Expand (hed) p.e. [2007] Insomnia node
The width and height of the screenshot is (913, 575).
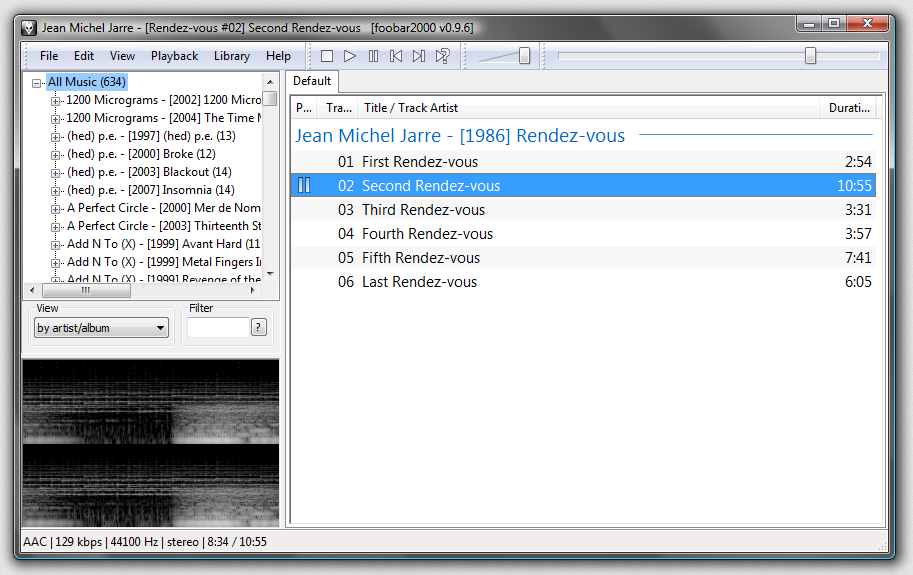point(55,191)
